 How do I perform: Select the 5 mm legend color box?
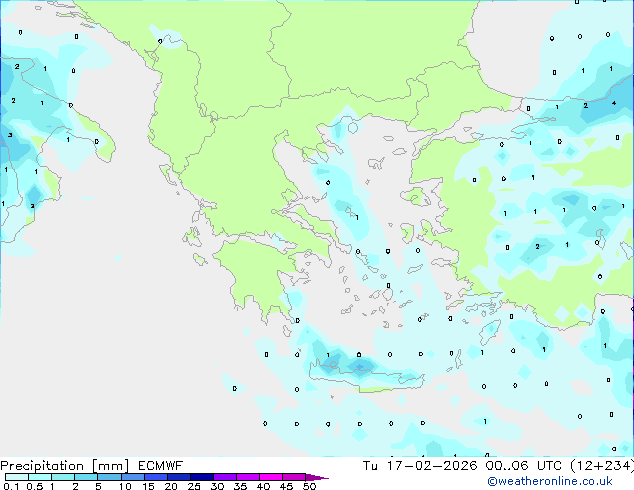(109, 477)
